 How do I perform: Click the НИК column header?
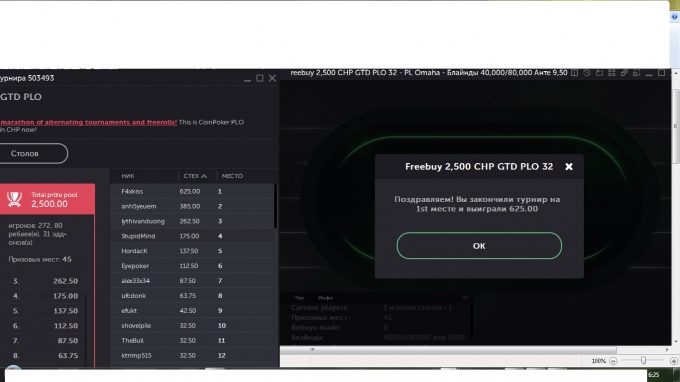pos(128,176)
